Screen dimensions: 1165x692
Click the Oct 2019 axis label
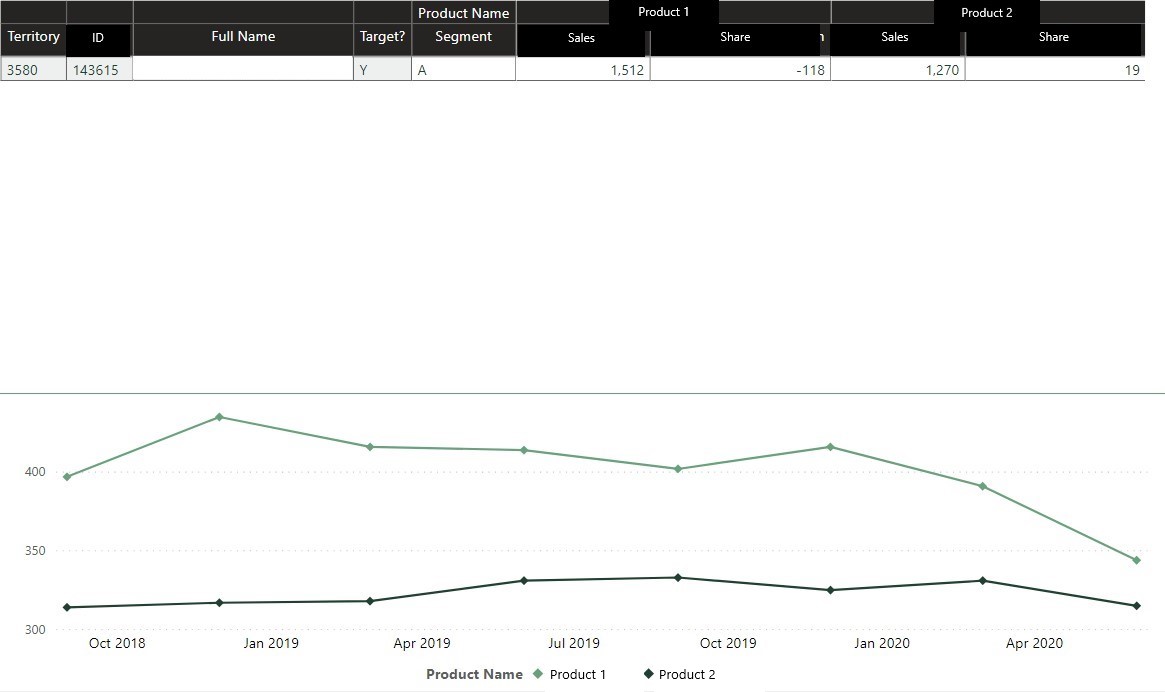tap(727, 643)
